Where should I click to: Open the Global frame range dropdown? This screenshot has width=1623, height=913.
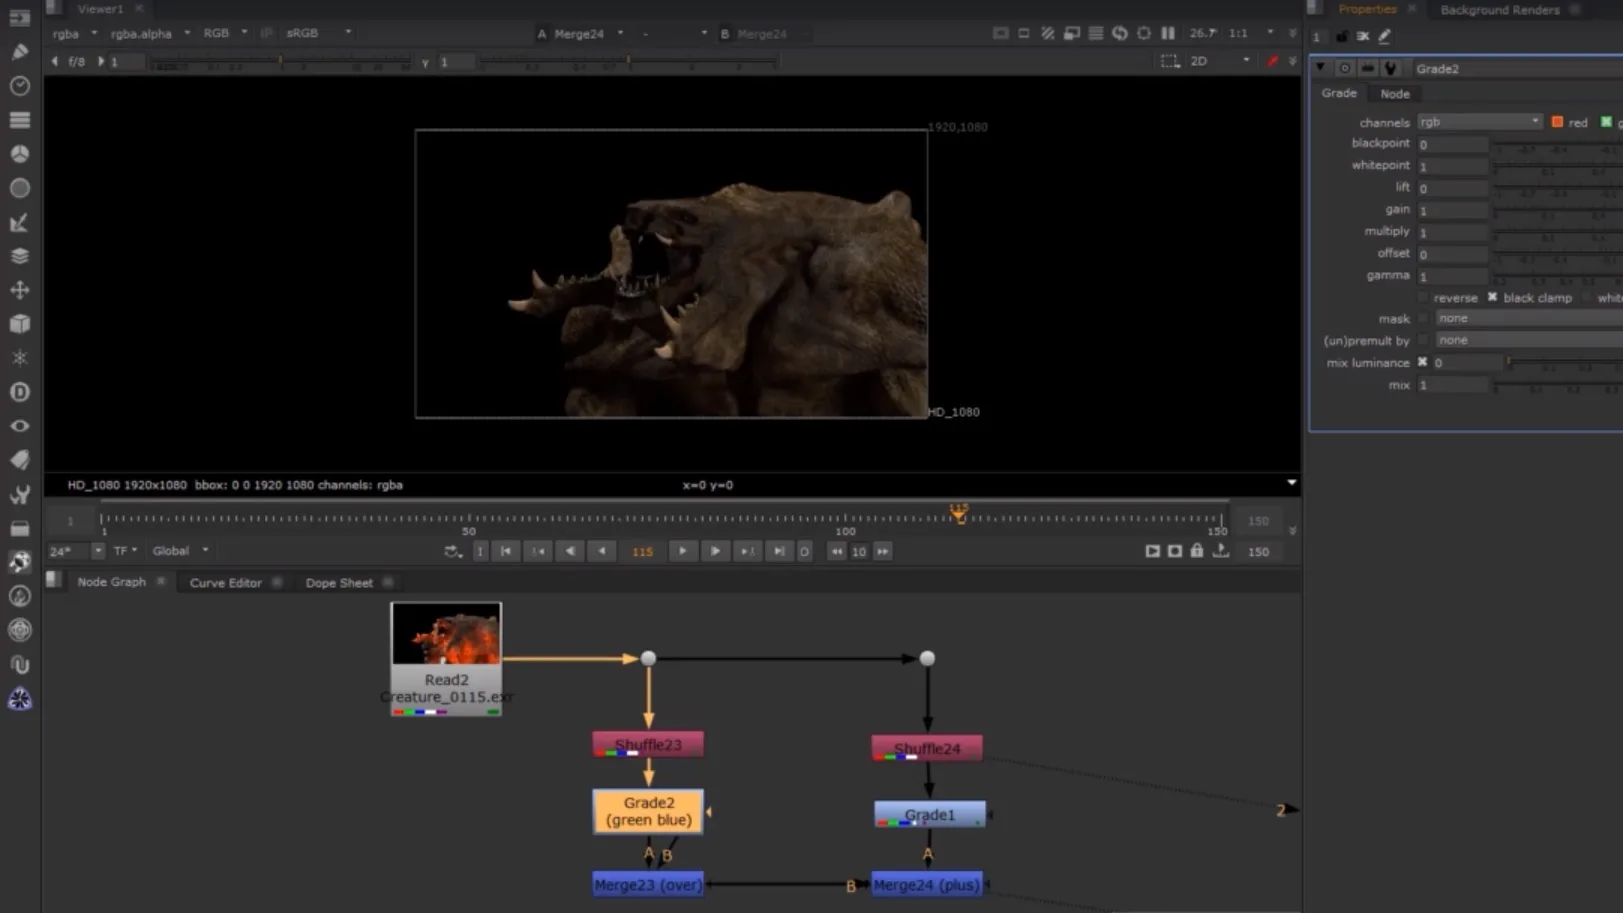click(178, 550)
